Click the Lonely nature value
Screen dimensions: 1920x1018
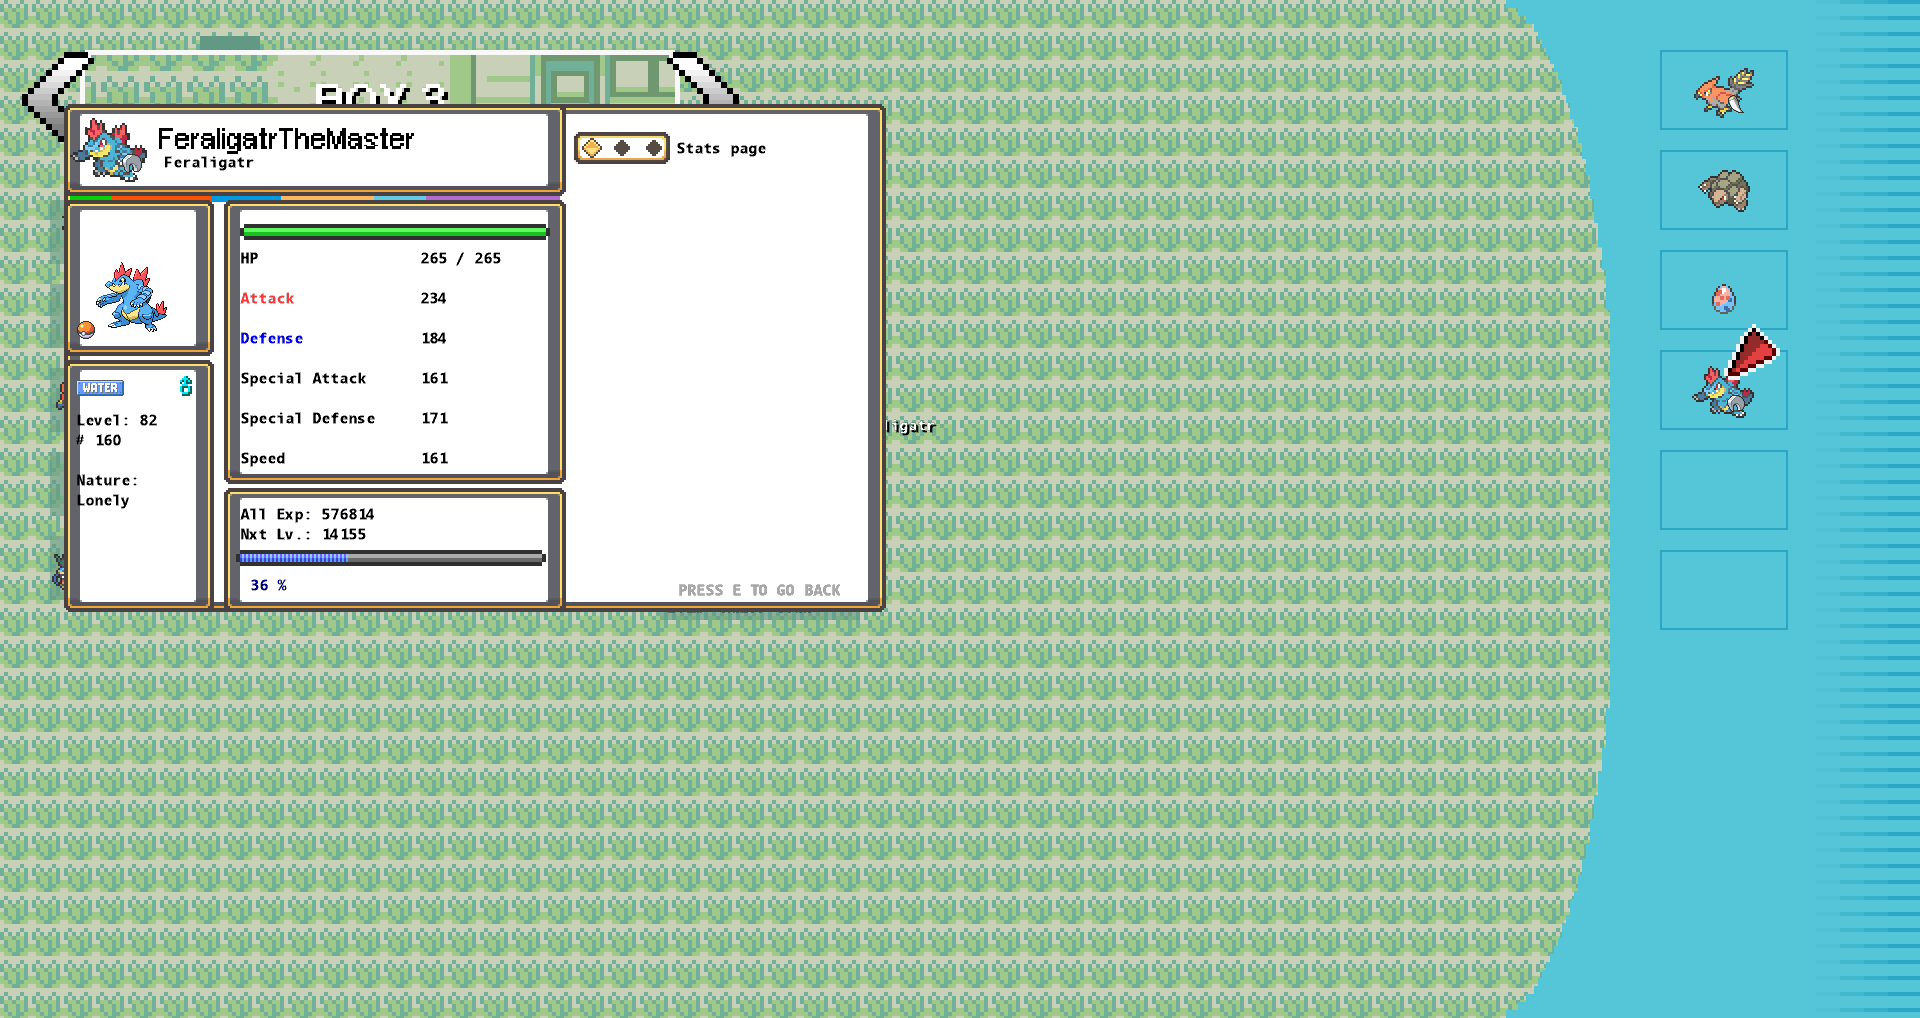tap(103, 500)
